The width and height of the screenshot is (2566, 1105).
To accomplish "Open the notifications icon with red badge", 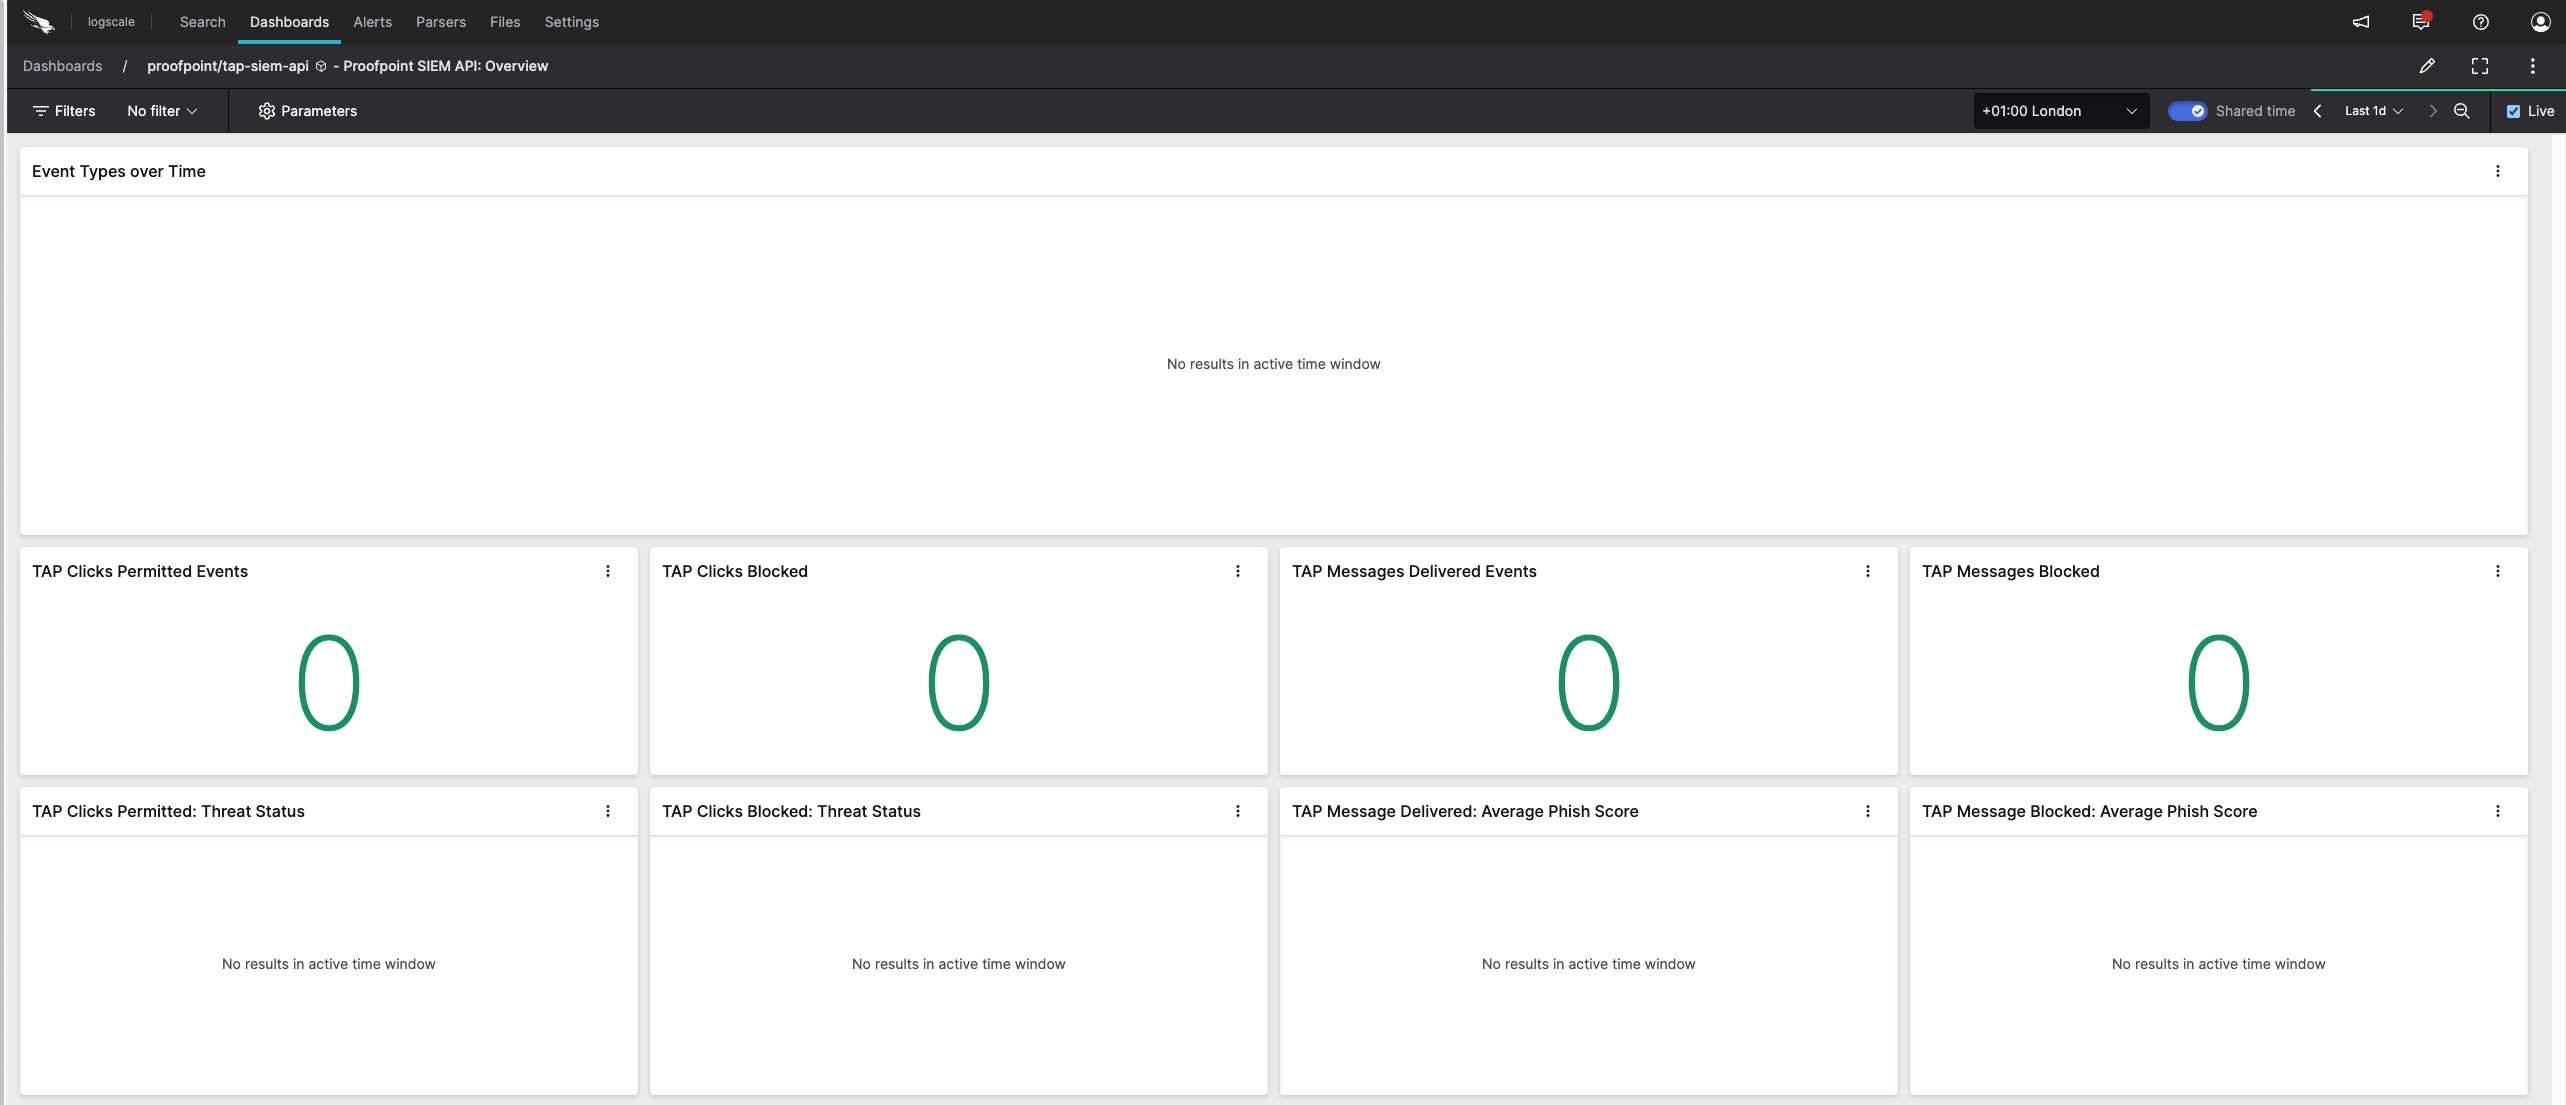I will click(2420, 22).
